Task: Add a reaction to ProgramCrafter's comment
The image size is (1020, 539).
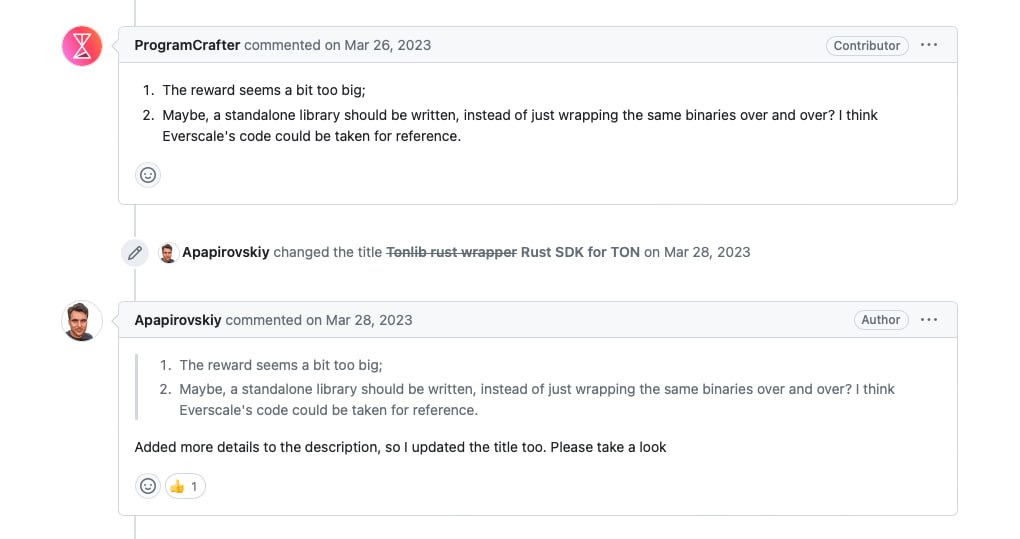Action: pyautogui.click(x=148, y=175)
